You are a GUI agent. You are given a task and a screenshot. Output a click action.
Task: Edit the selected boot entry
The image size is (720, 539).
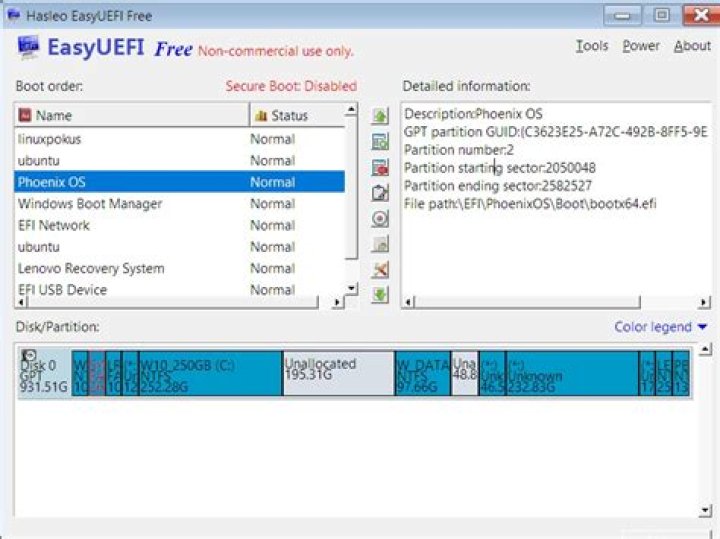(380, 193)
